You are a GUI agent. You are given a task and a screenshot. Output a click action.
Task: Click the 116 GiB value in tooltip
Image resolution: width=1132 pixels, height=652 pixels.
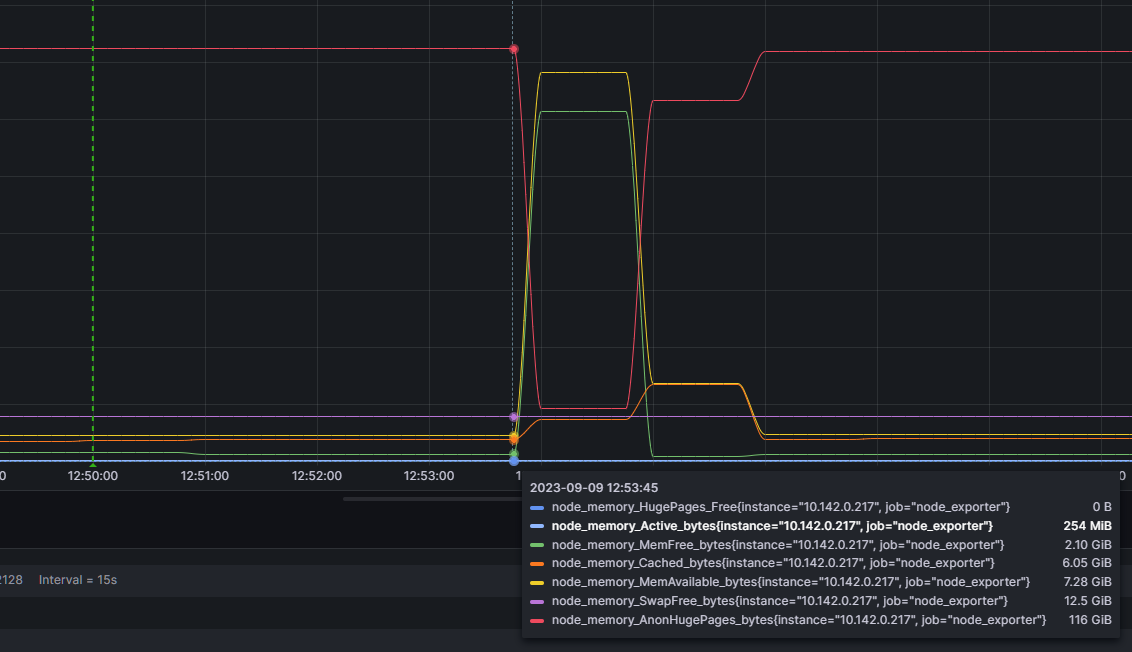point(1090,620)
